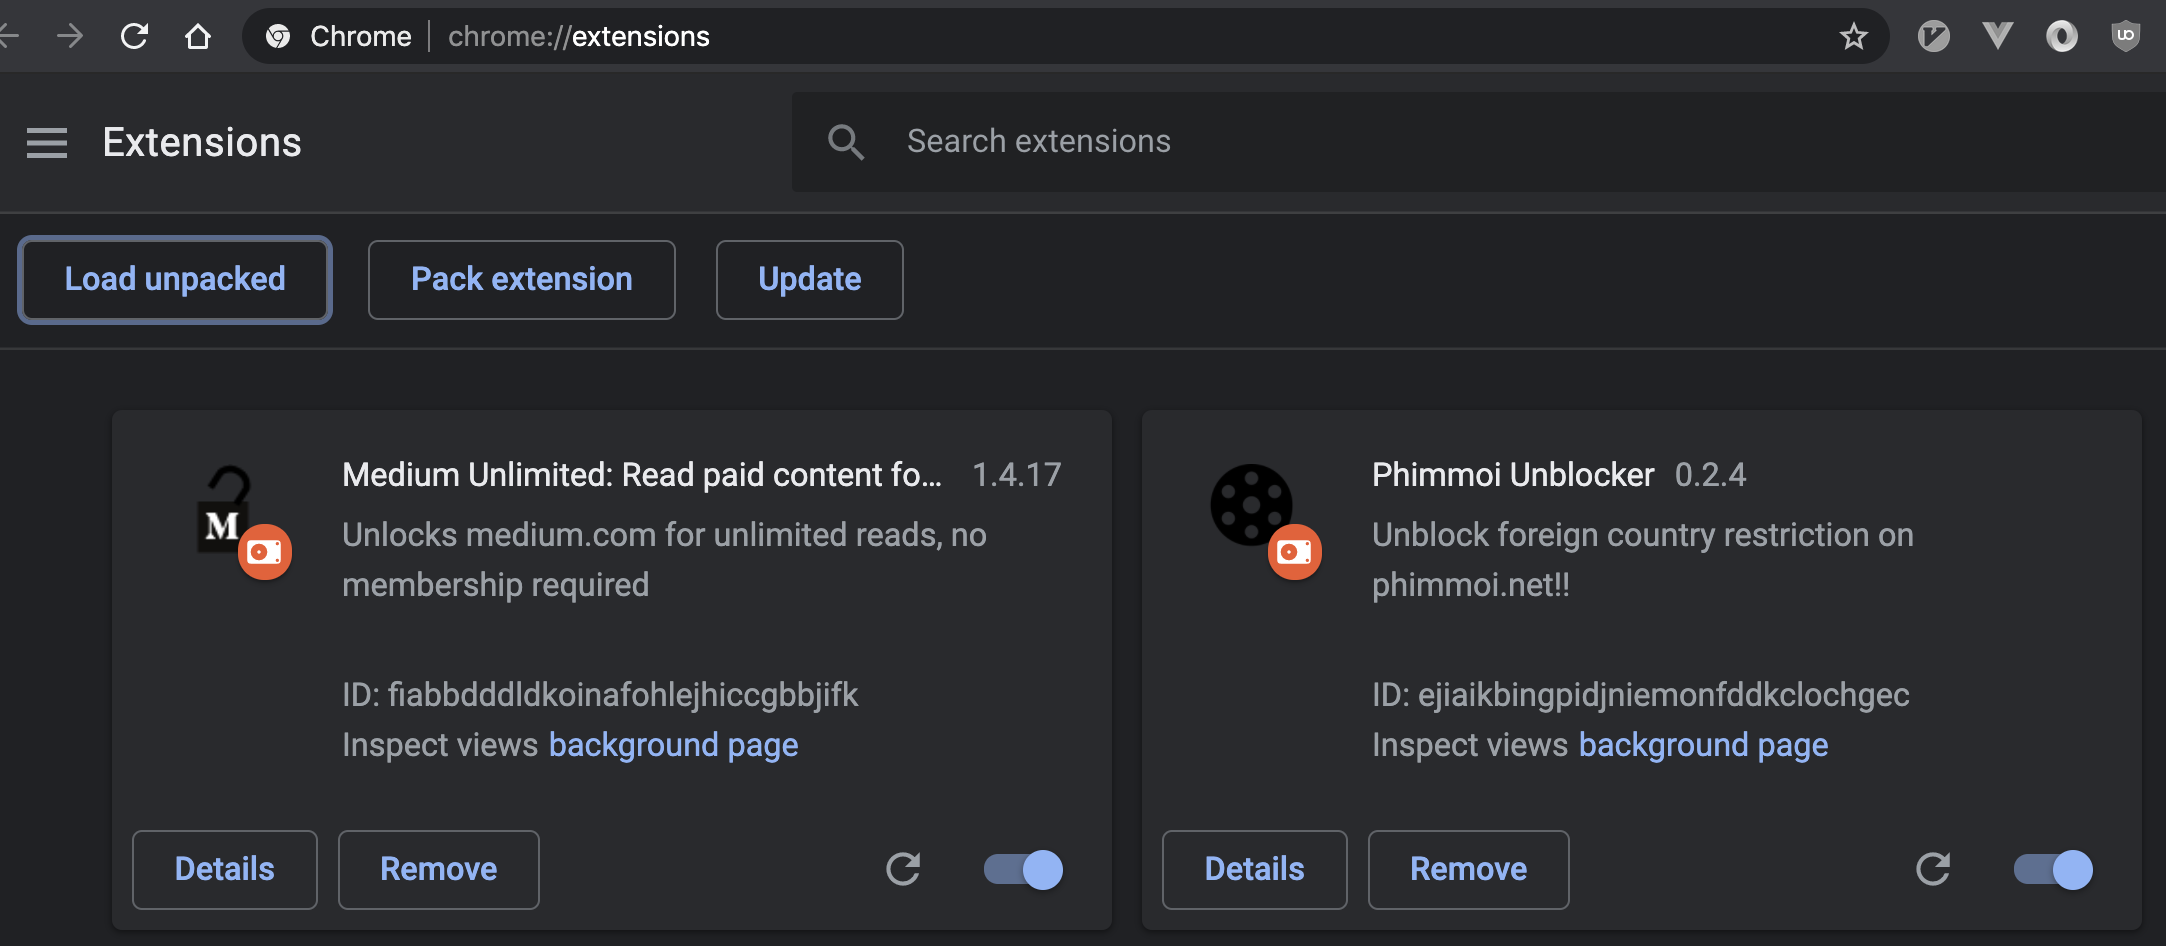2166x946 pixels.
Task: Go to the browser home page icon
Action: click(x=198, y=37)
